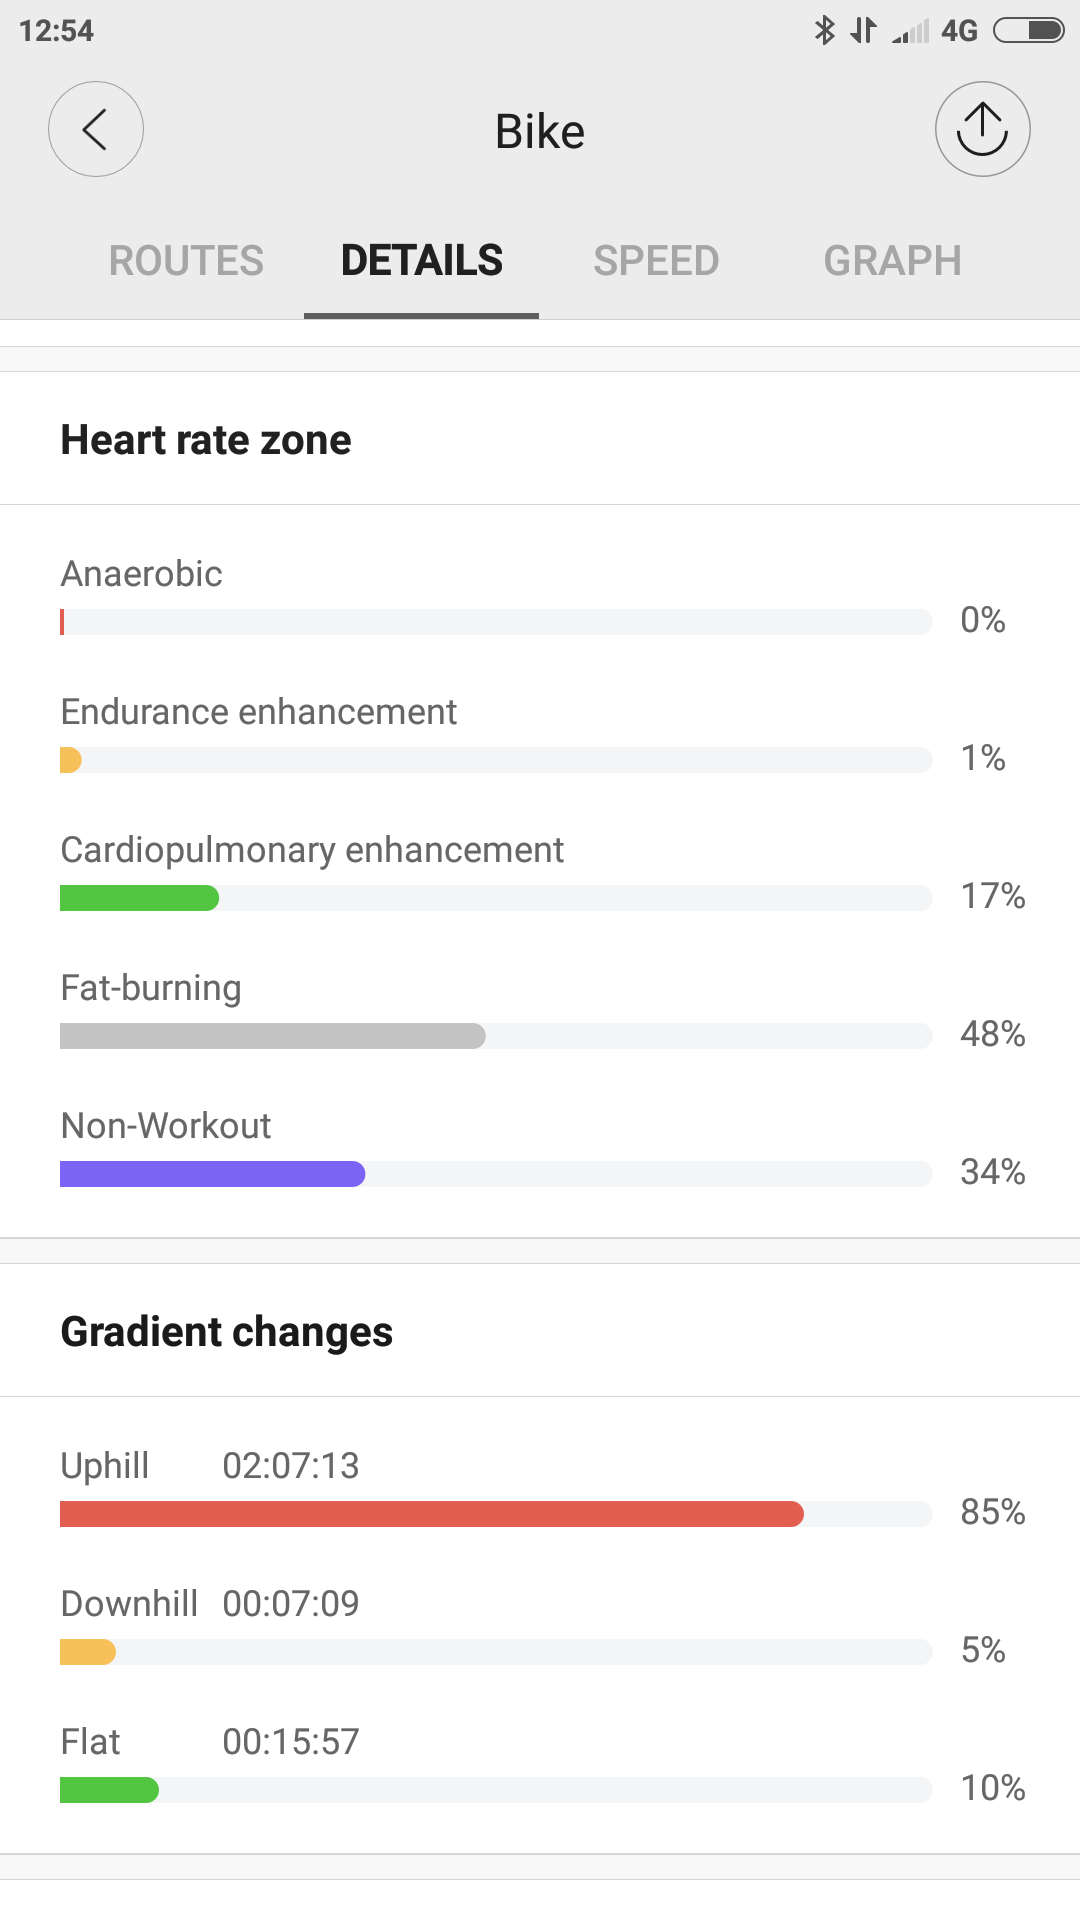Tap the share upload icon
The image size is (1080, 1920).
coord(982,129)
